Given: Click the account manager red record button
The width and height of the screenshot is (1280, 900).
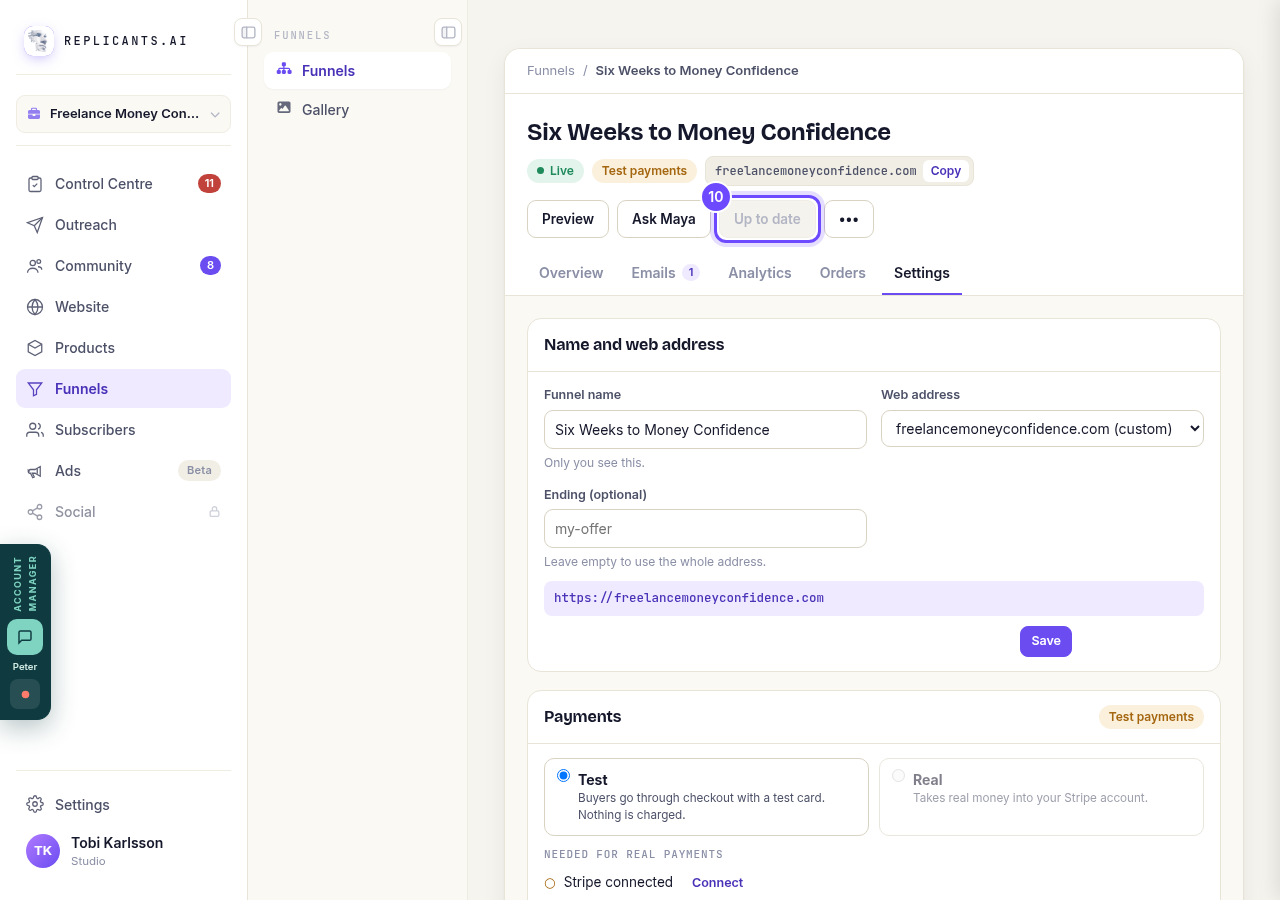Looking at the screenshot, I should (x=25, y=694).
